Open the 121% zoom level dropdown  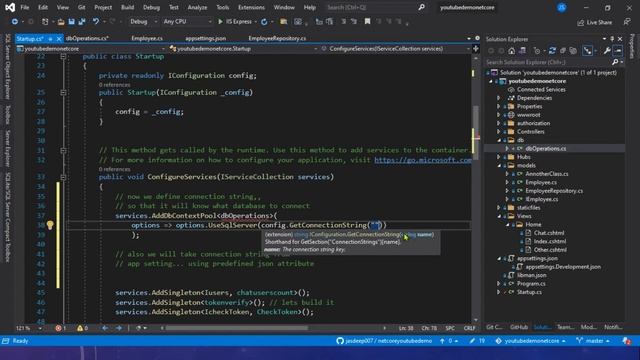coord(29,328)
